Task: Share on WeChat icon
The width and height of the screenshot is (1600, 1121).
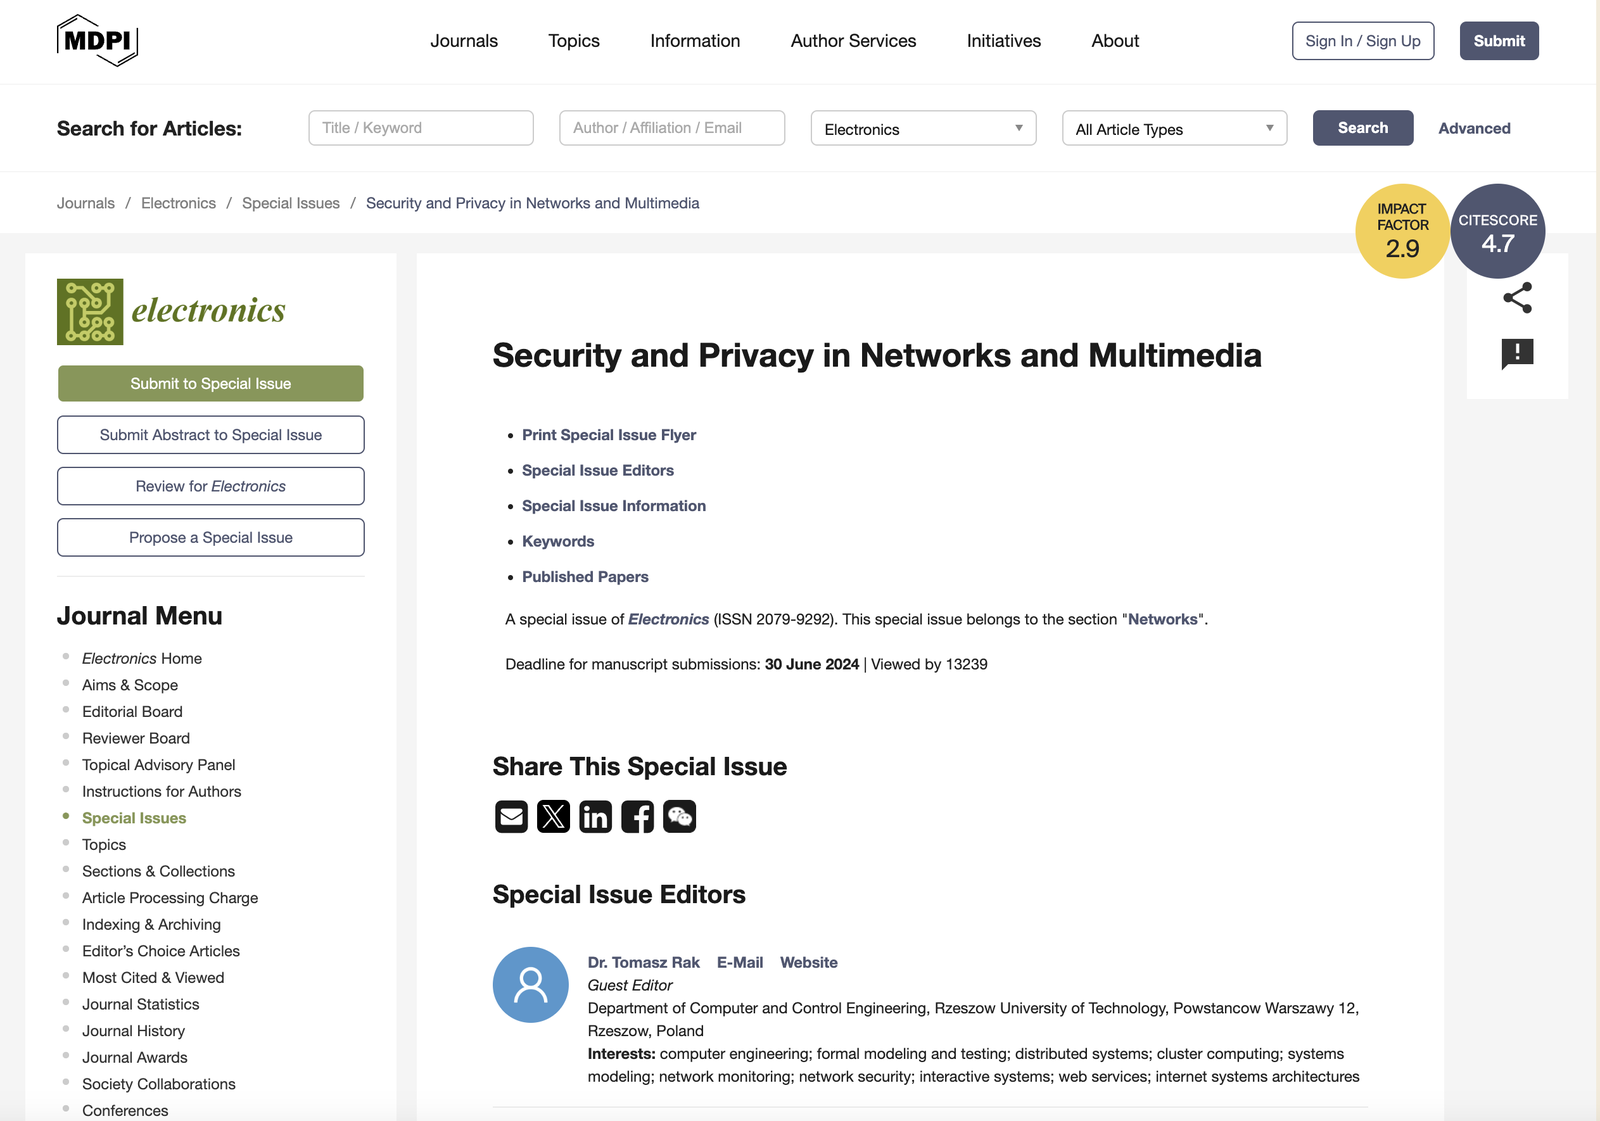Action: 679,817
